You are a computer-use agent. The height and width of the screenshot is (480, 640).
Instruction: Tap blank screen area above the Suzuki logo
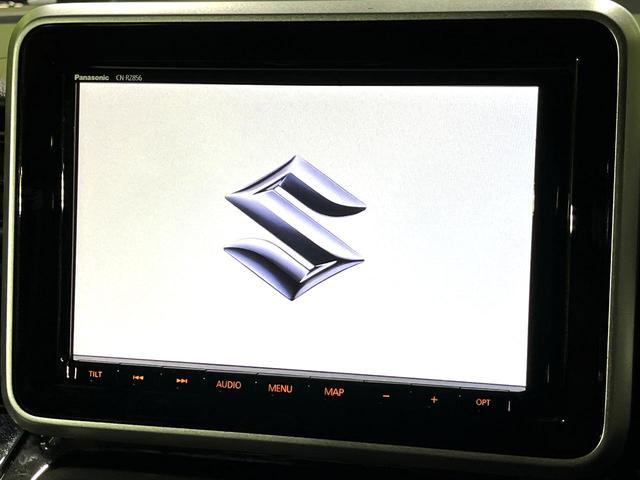(x=300, y=120)
